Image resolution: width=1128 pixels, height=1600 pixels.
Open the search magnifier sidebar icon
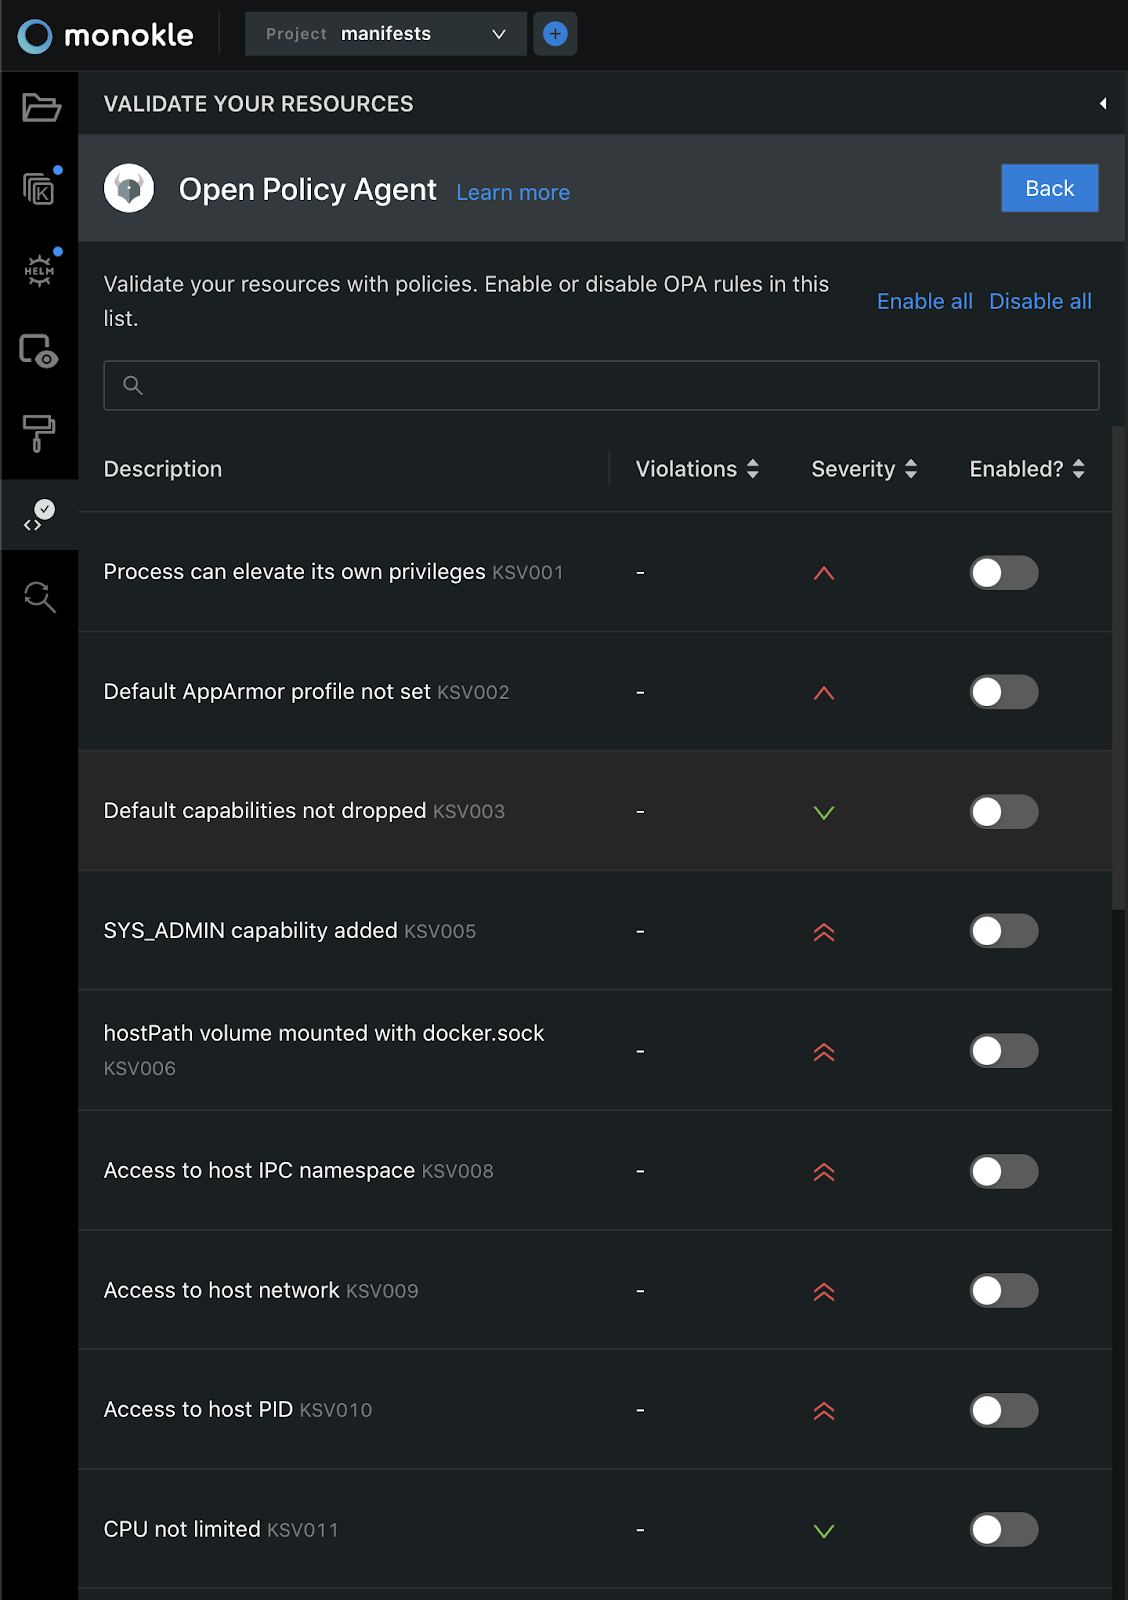click(40, 597)
